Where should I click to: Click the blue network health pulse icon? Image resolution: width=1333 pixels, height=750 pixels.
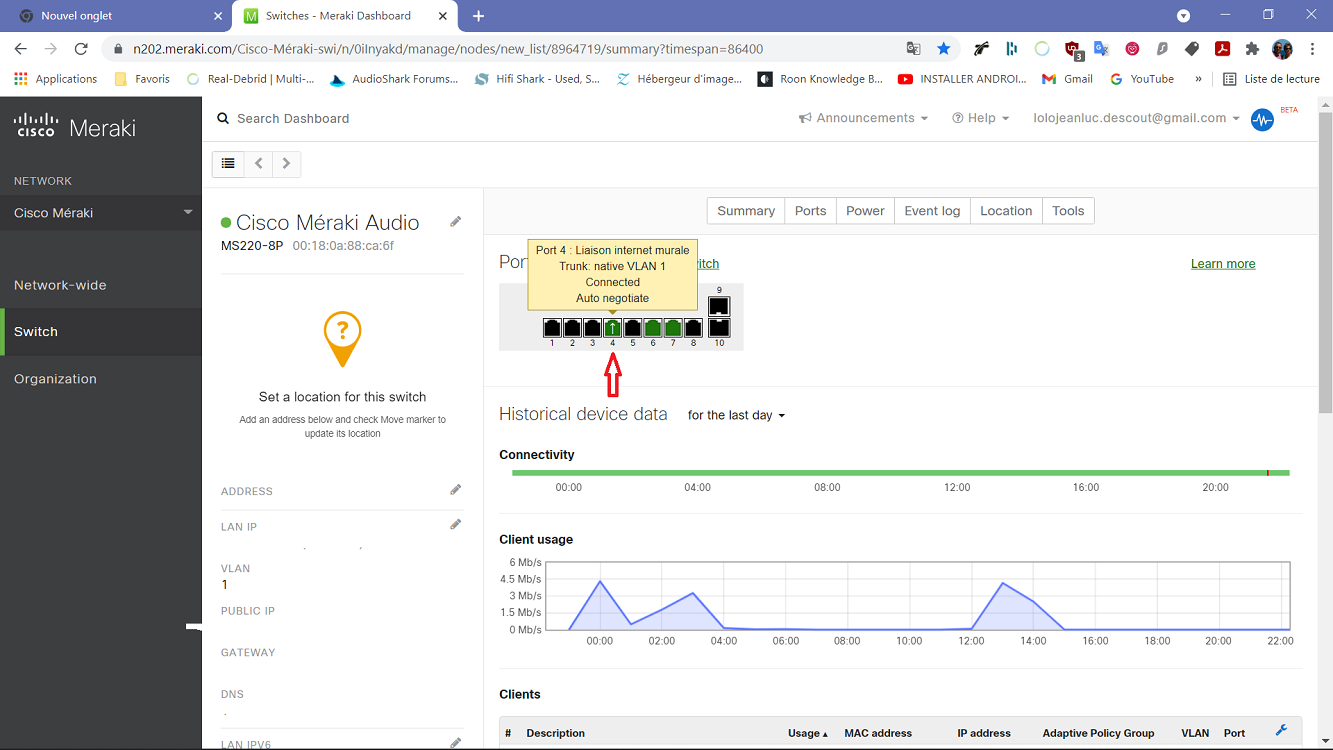(x=1263, y=120)
